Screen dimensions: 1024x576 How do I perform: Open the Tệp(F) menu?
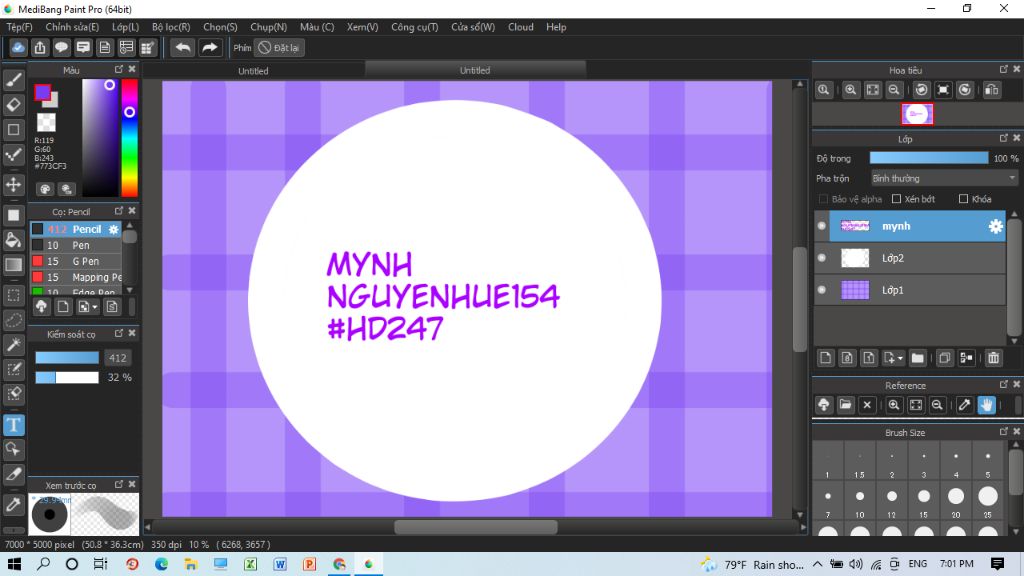pyautogui.click(x=20, y=27)
